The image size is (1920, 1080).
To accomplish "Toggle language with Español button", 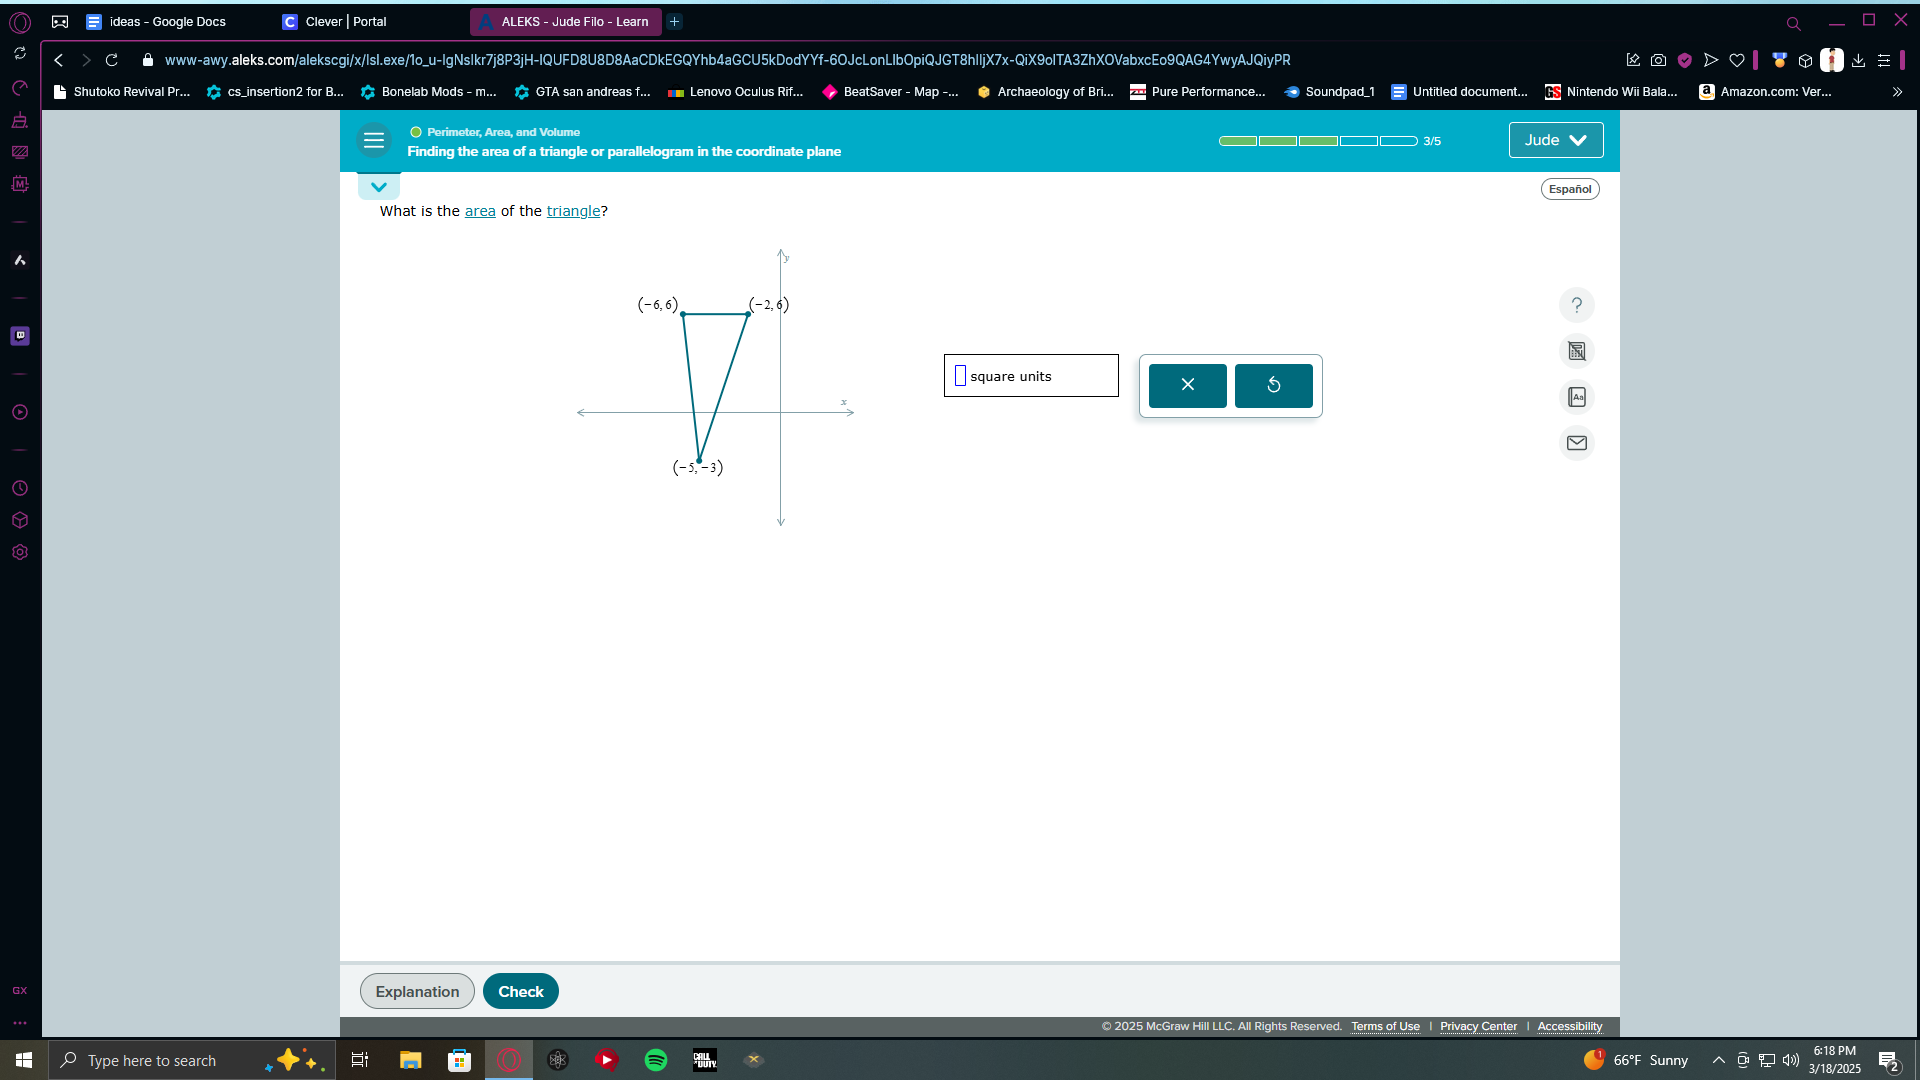I will point(1569,189).
